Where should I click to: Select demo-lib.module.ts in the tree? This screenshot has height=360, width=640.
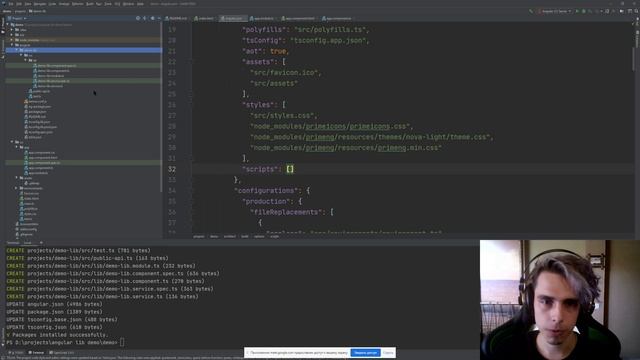(49, 76)
